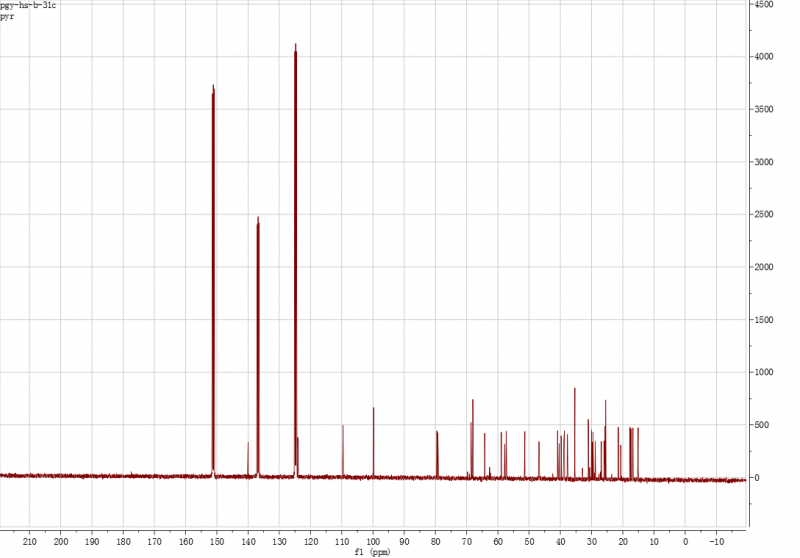Select the 2000 intensity axis label
Viewport: 800px width, 558px height.
764,267
